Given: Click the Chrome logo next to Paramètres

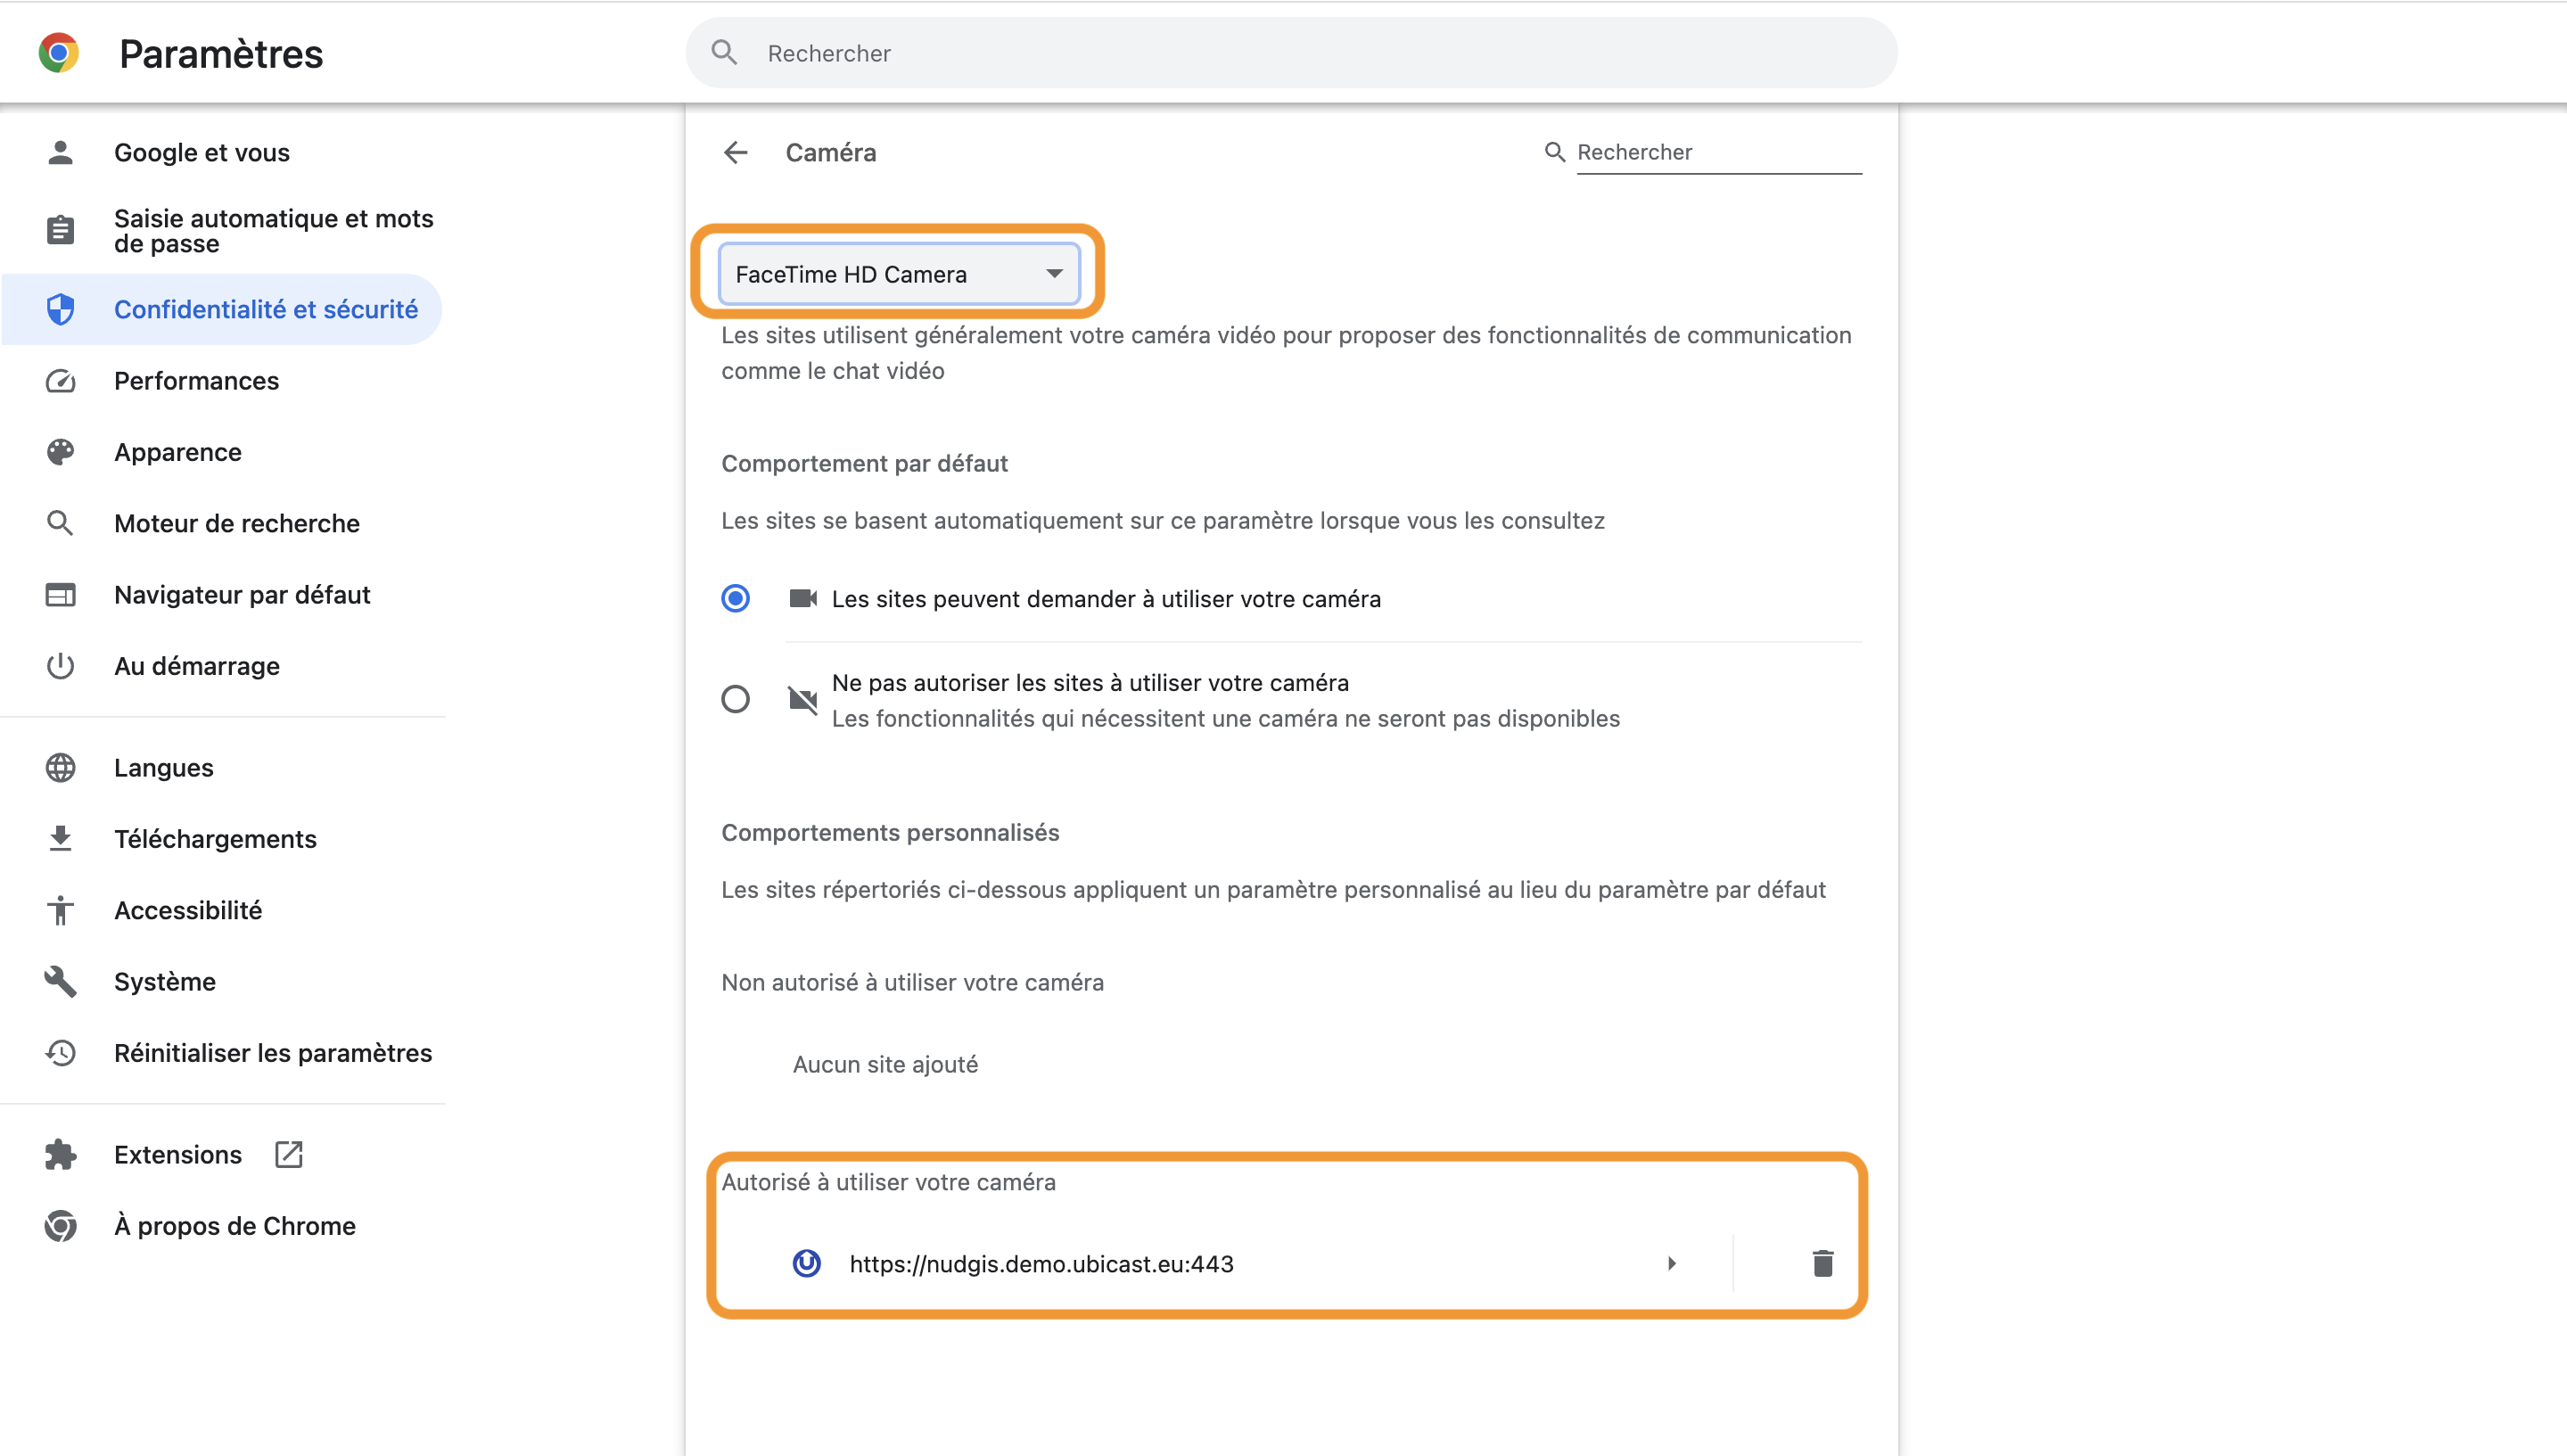Looking at the screenshot, I should pos(59,53).
